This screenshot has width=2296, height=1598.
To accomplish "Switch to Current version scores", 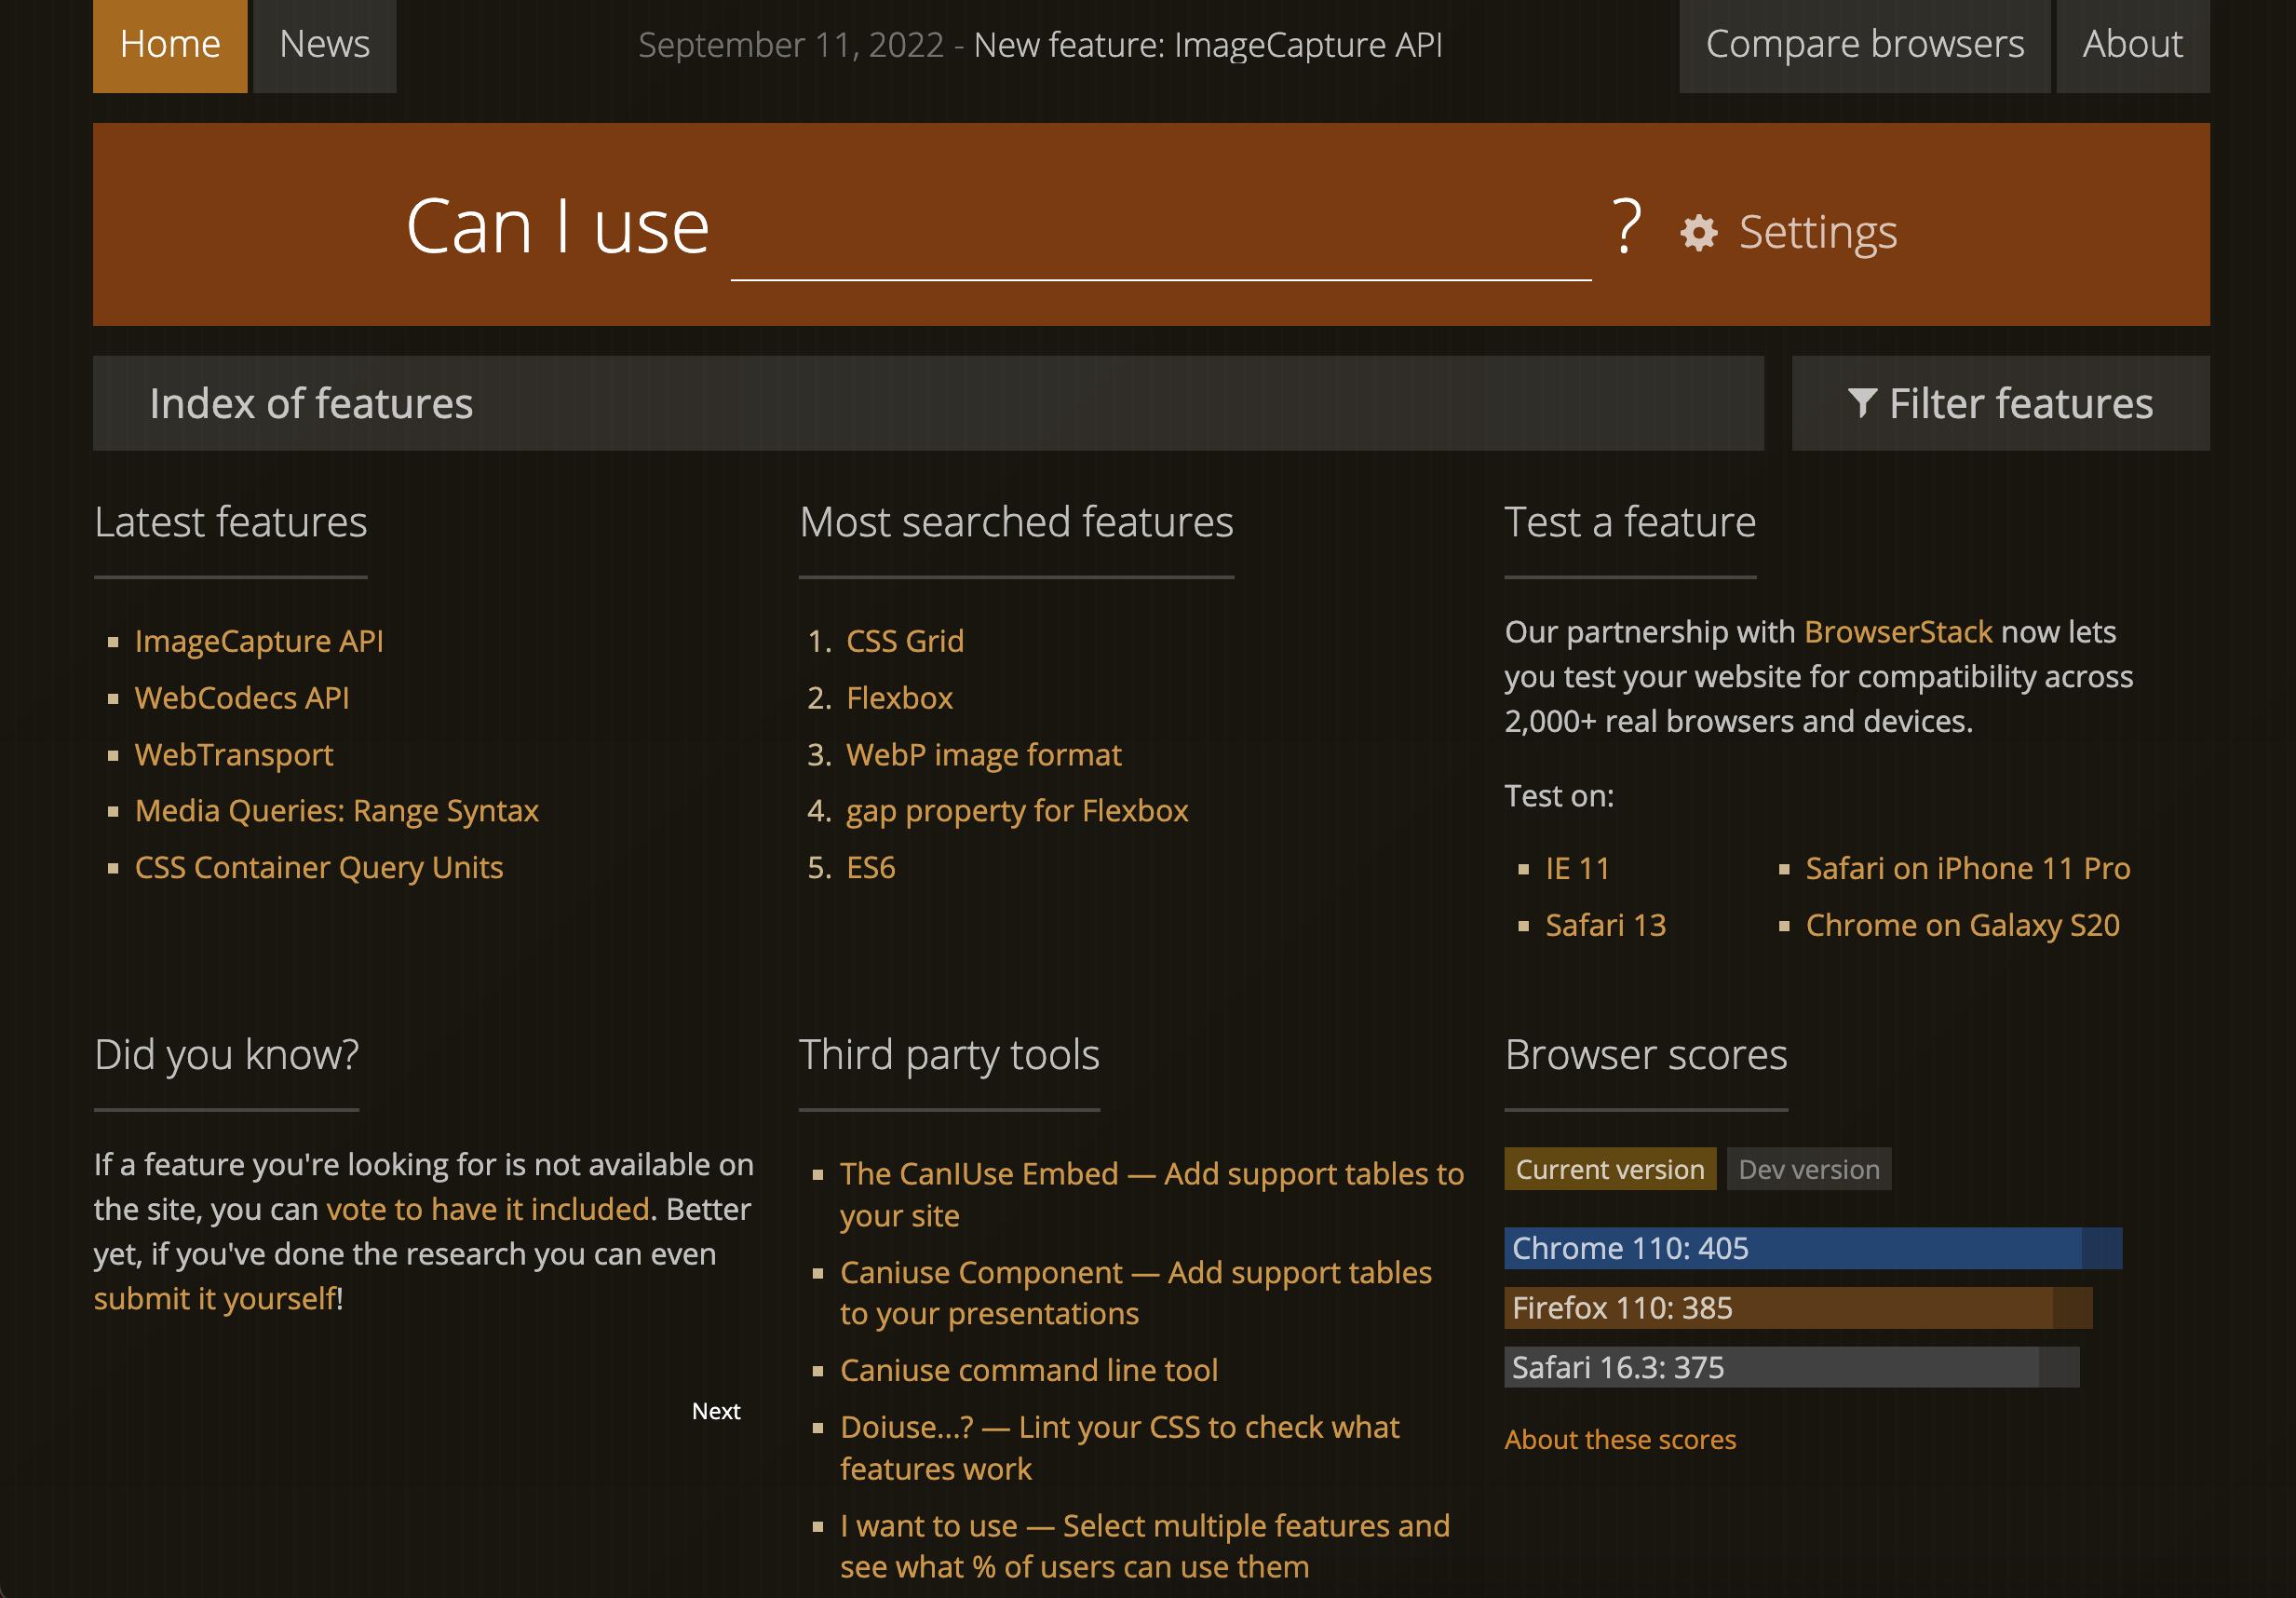I will 1609,1169.
